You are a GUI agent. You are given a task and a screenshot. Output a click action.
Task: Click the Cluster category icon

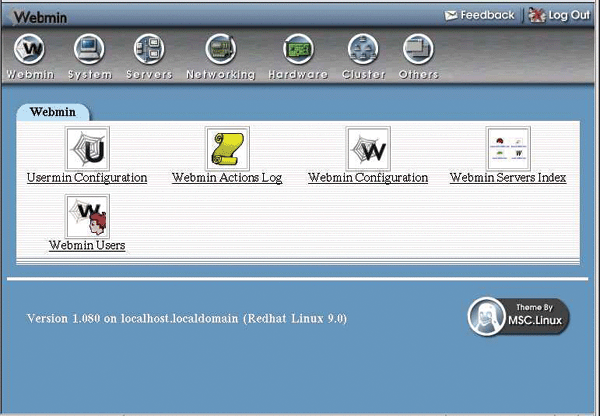click(363, 49)
